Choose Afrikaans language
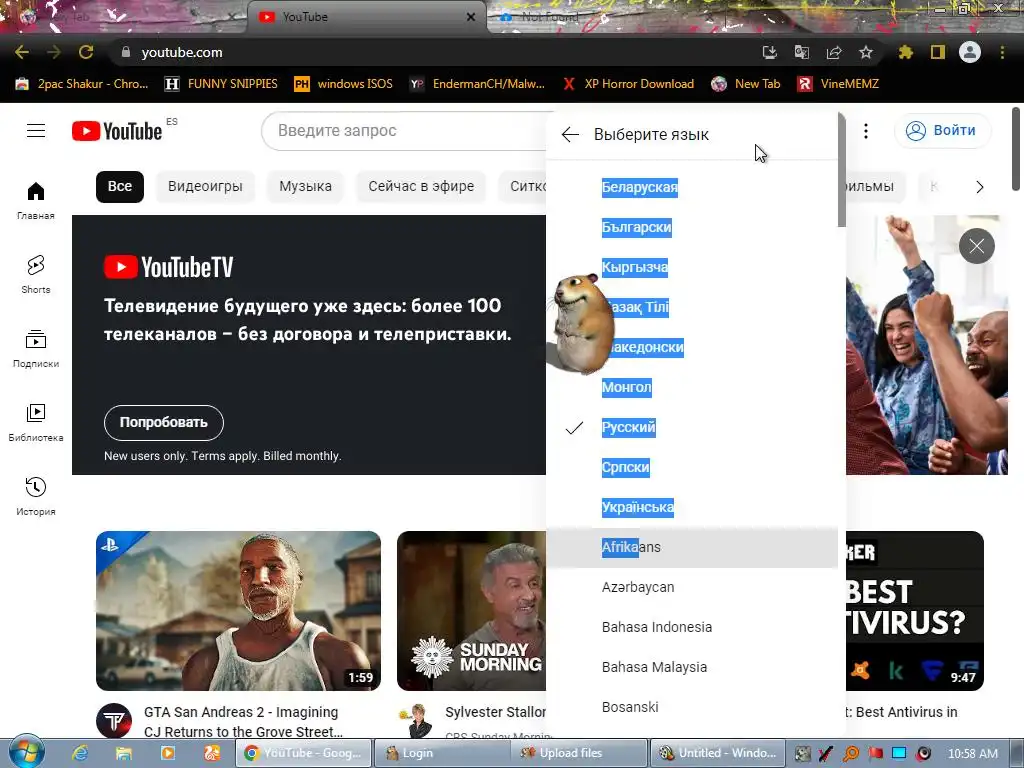1024x768 pixels. (x=692, y=547)
